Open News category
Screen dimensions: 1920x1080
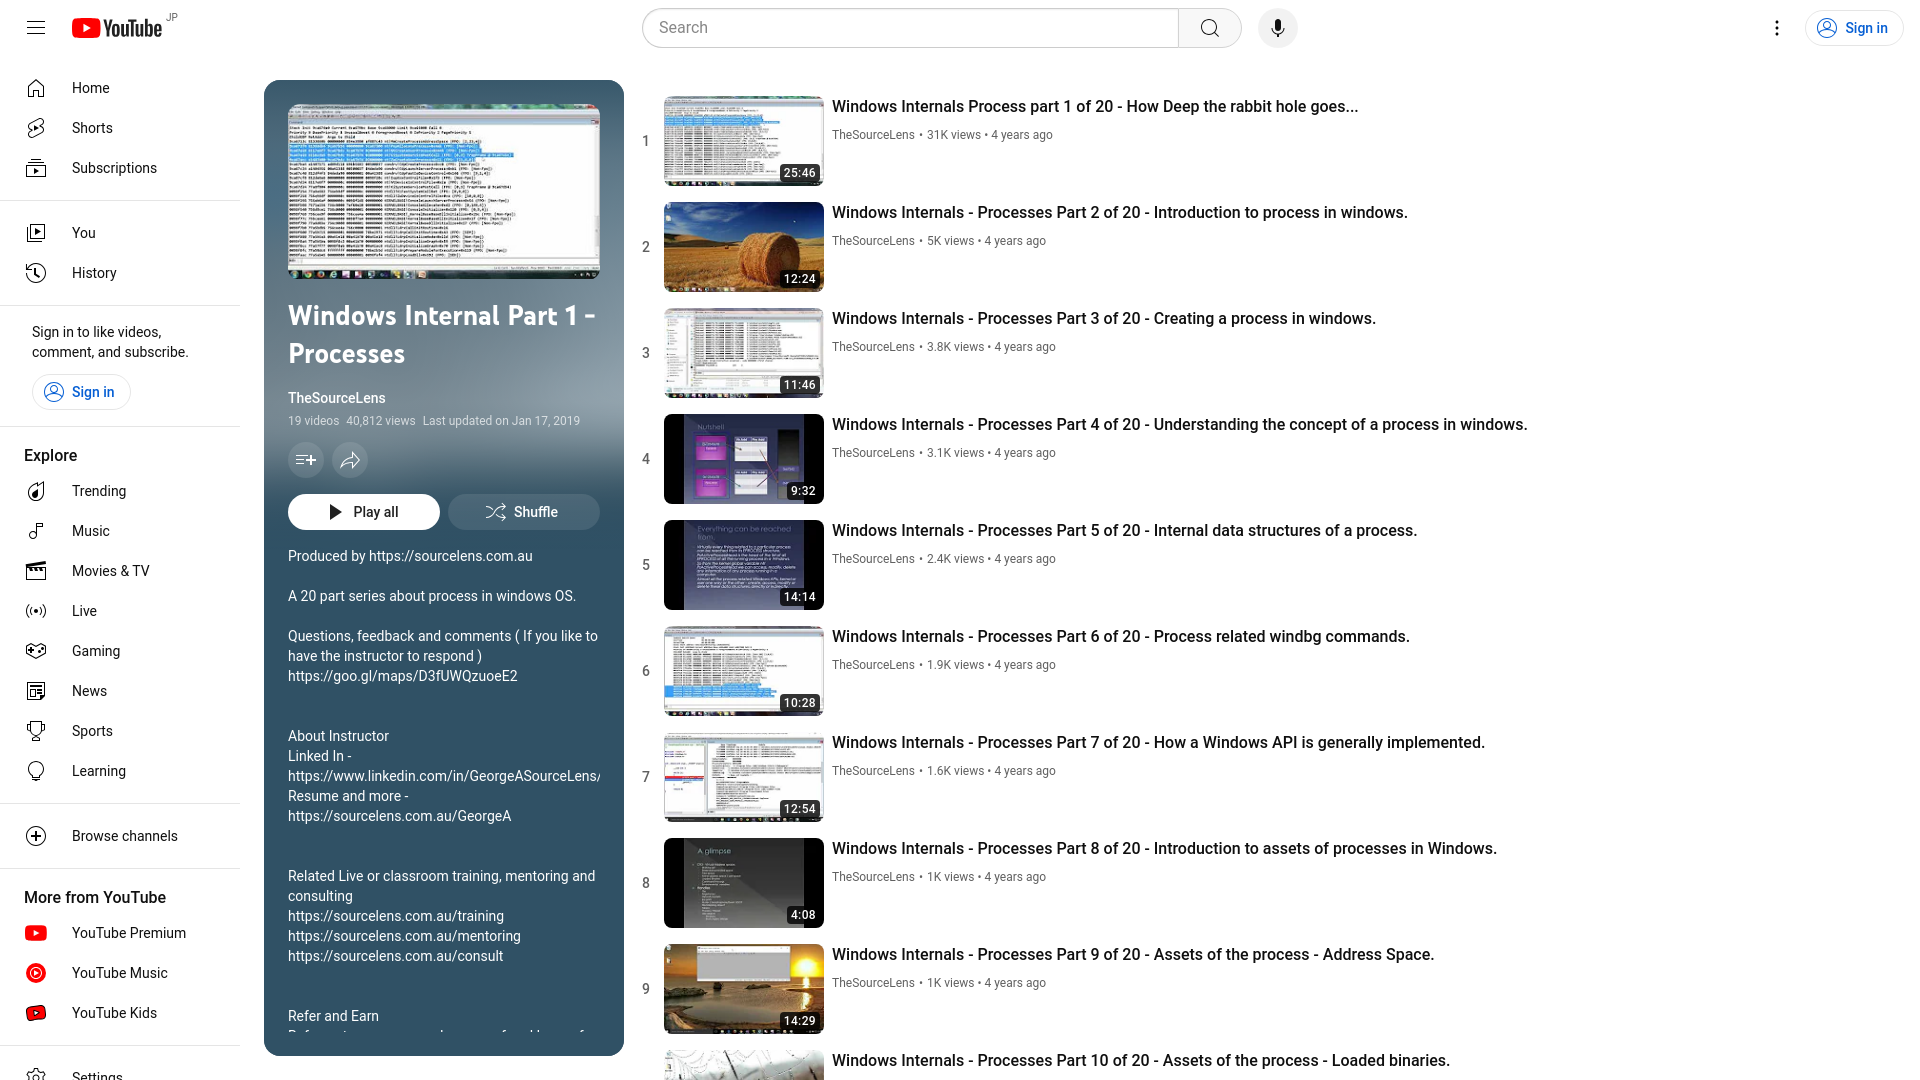point(120,691)
